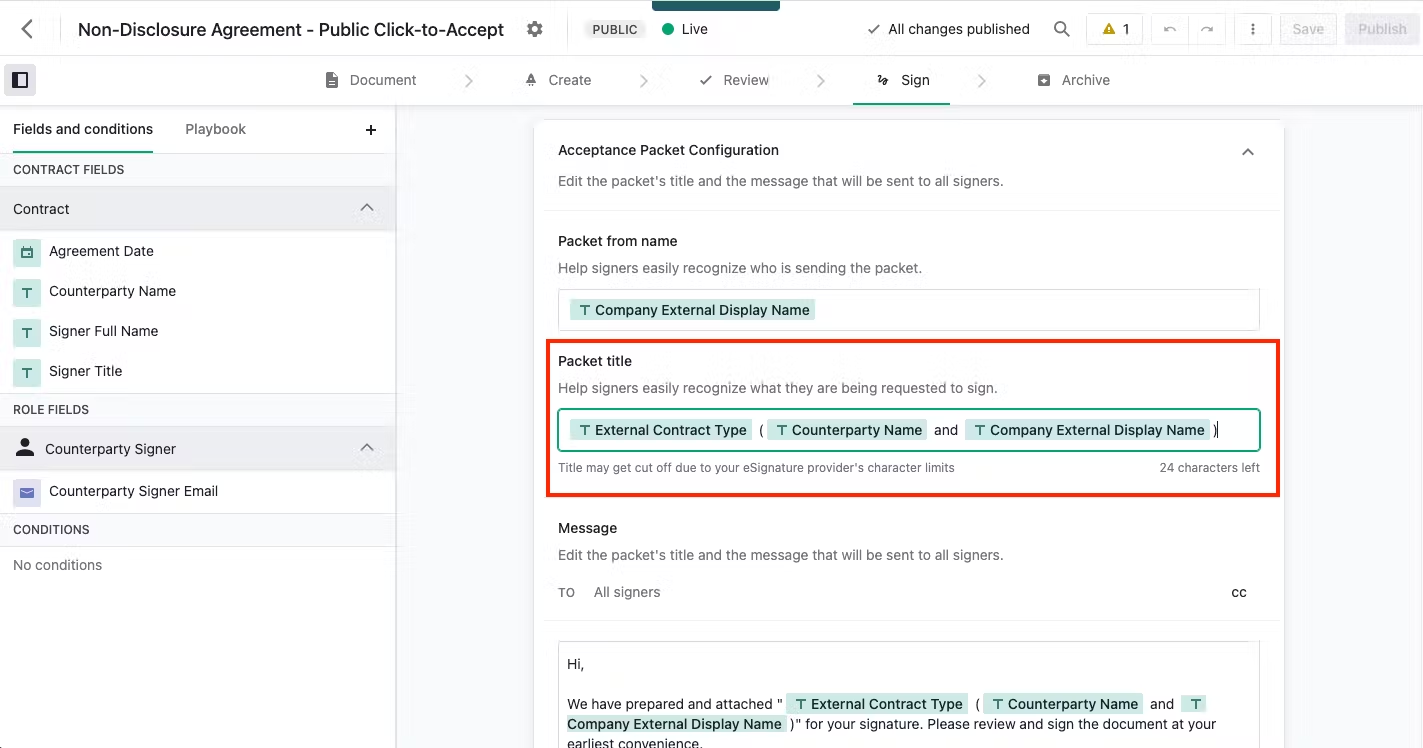Open the cc recipients option
The width and height of the screenshot is (1423, 748).
click(x=1239, y=592)
